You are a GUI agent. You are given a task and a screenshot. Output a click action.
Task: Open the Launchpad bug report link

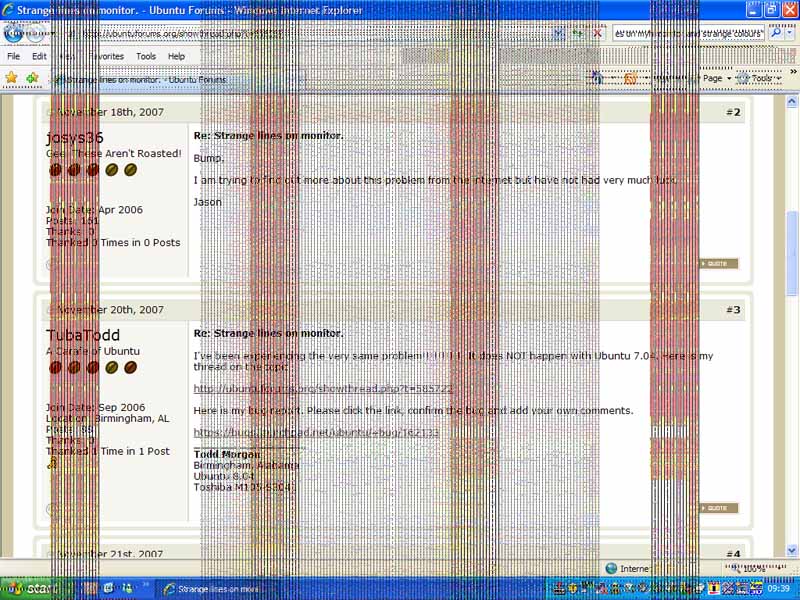[x=316, y=432]
